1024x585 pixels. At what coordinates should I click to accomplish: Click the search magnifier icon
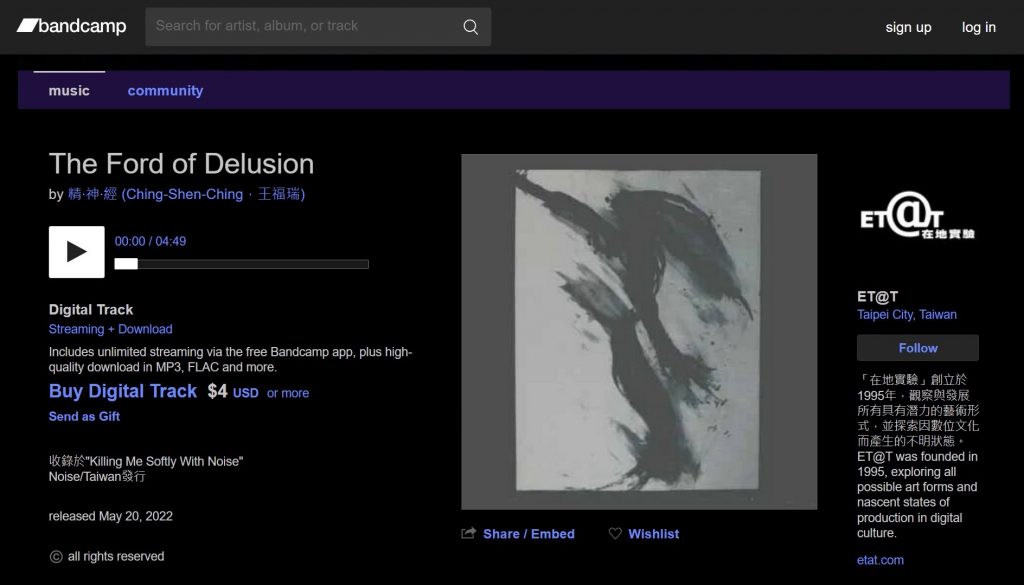(x=470, y=27)
